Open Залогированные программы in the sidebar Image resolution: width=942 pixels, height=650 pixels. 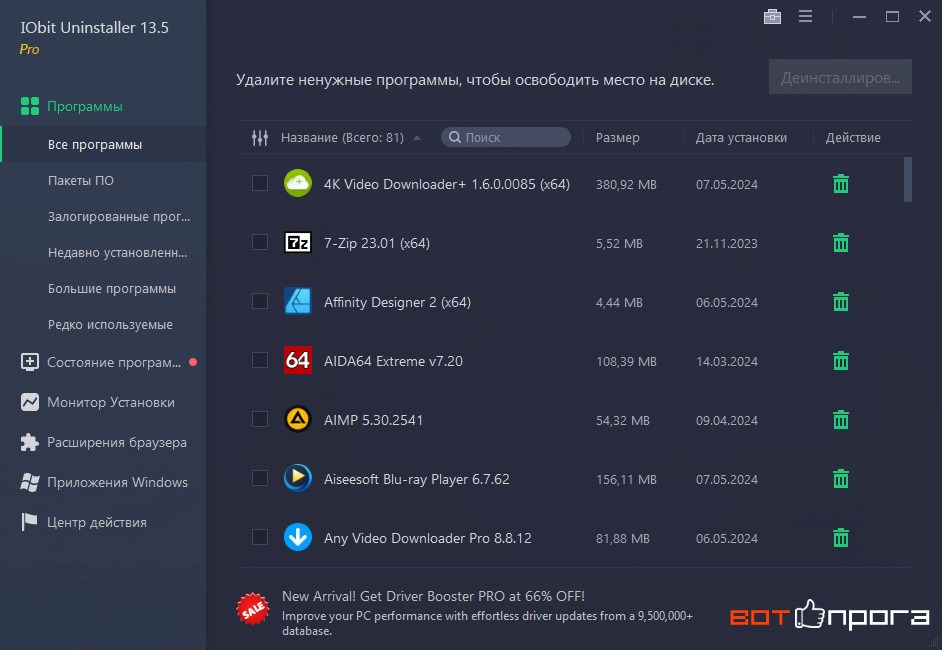tap(119, 216)
